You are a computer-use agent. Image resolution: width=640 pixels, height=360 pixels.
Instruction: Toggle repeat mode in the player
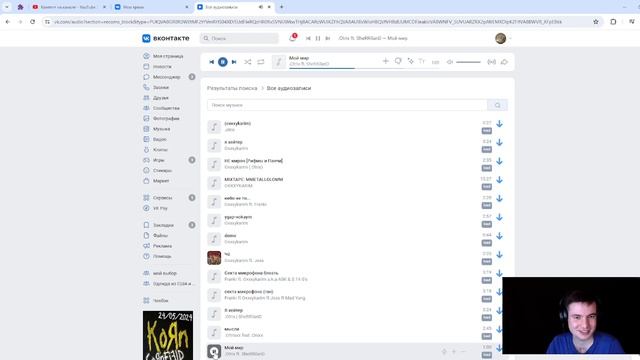[x=261, y=62]
